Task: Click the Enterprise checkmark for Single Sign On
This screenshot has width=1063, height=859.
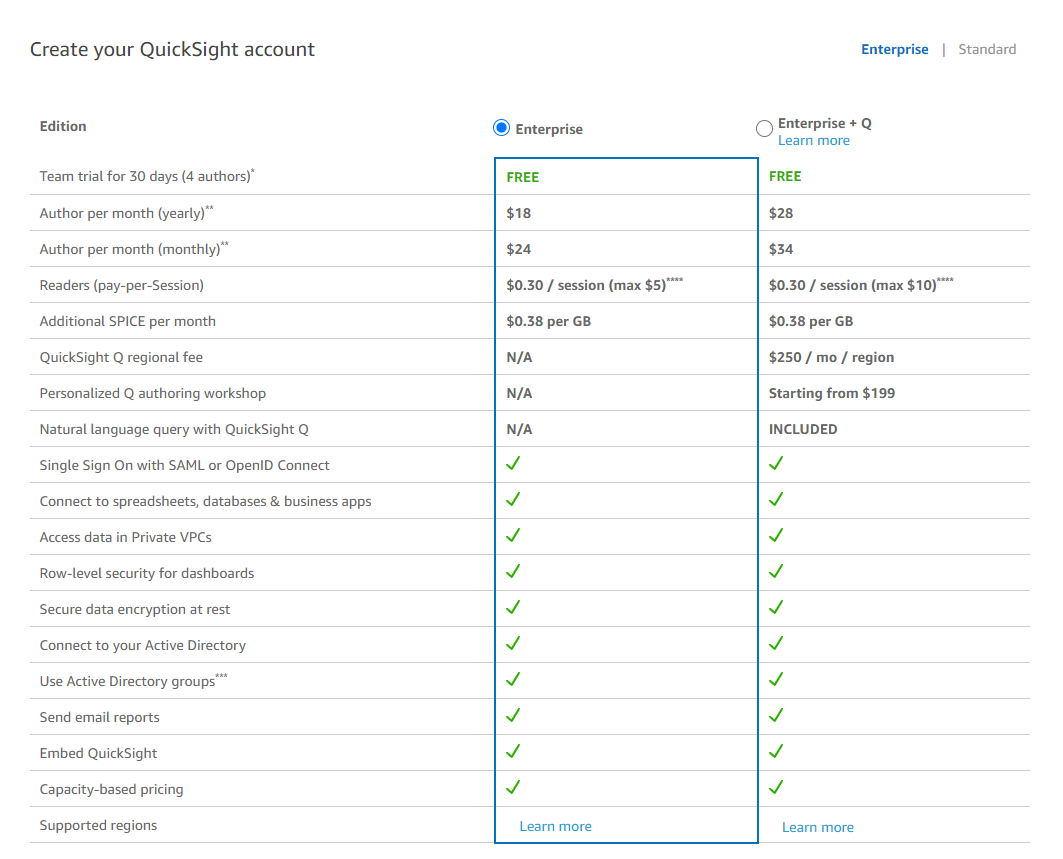Action: [513, 464]
